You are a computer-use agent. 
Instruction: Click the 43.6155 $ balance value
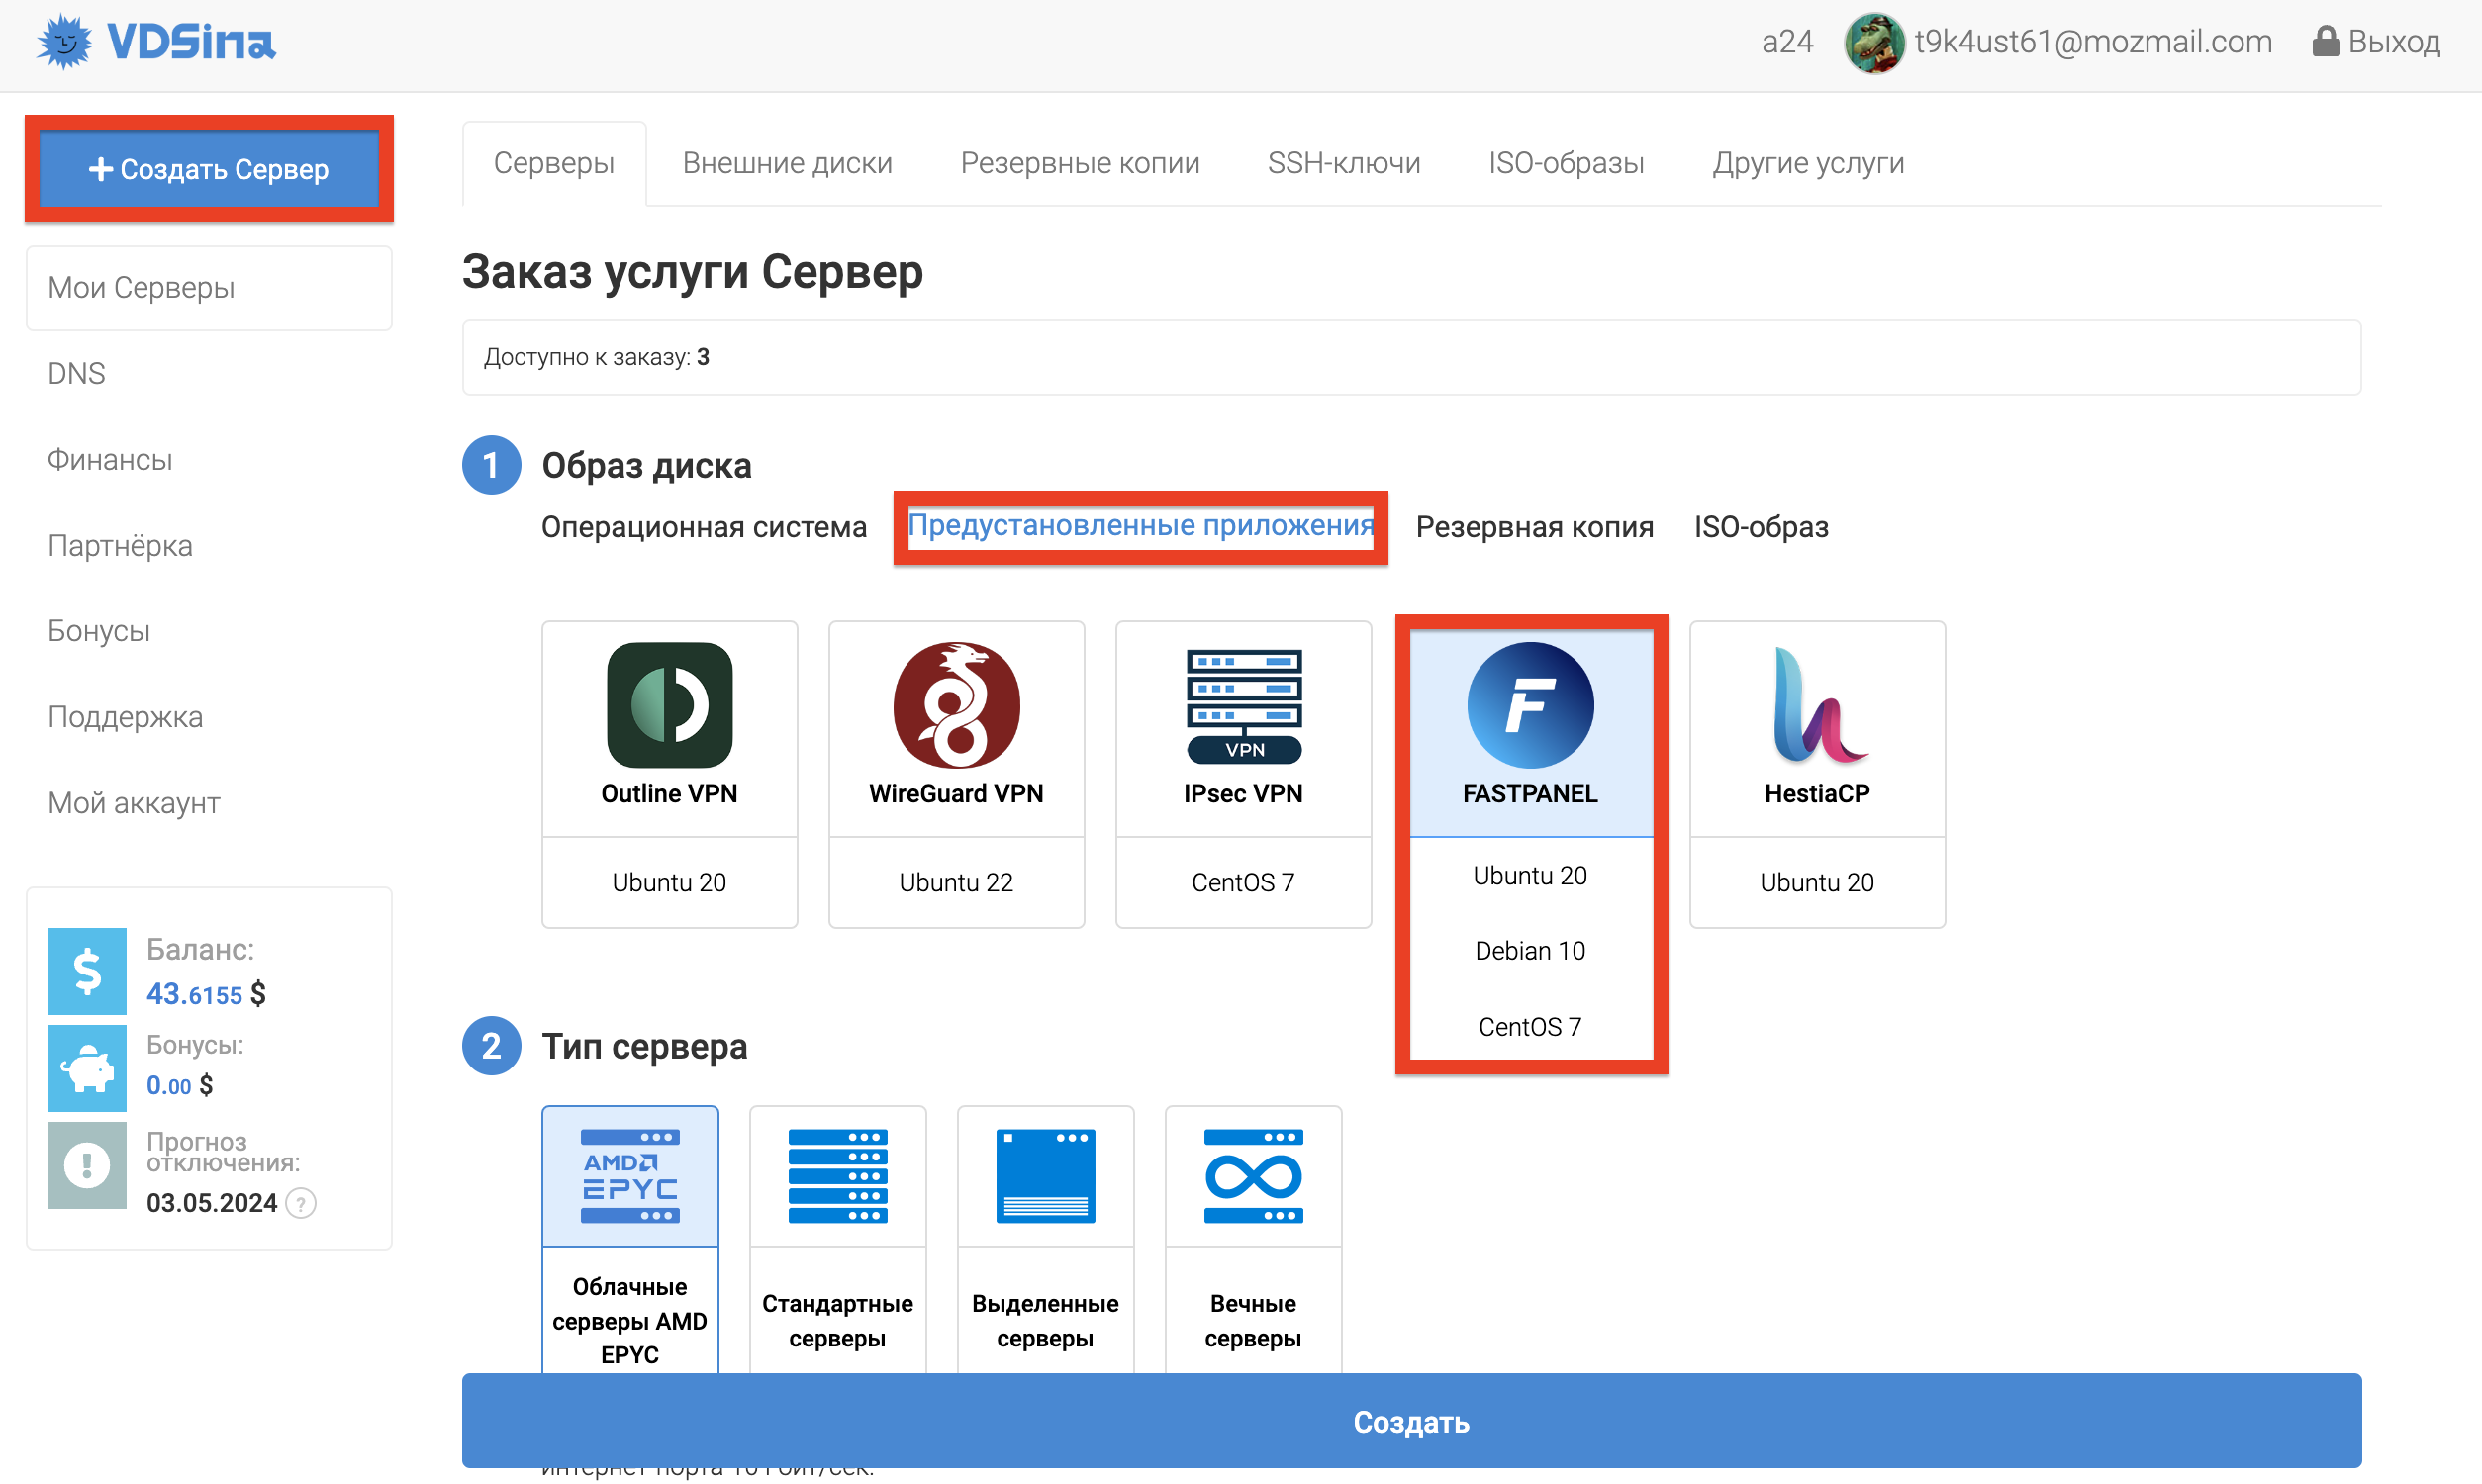[x=206, y=994]
